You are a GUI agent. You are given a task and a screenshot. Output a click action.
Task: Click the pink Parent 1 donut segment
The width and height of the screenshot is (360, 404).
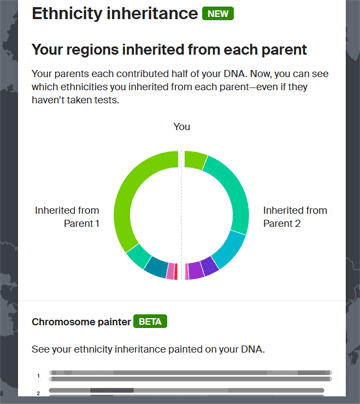pyautogui.click(x=171, y=271)
